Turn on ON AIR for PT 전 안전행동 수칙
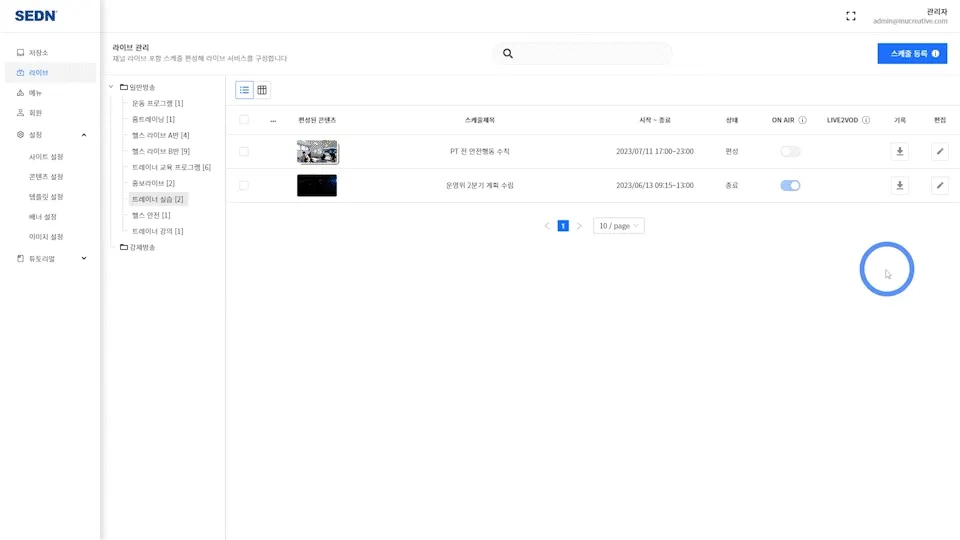 click(790, 151)
